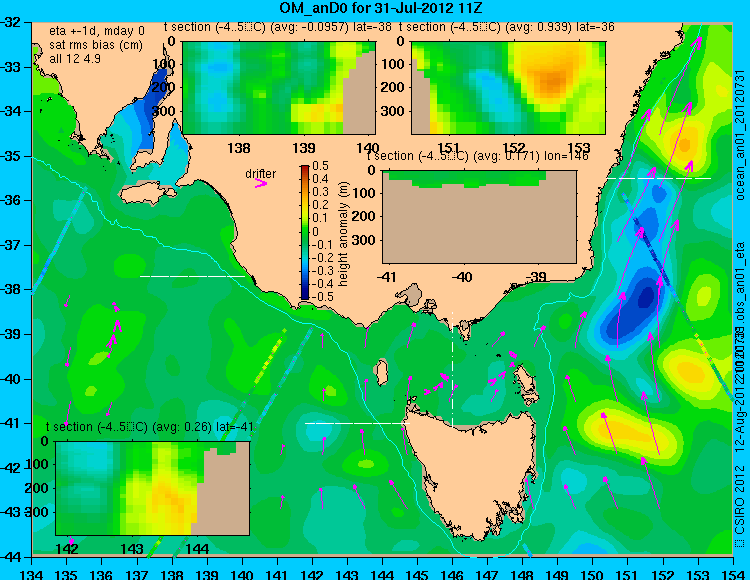Click the 'eta +-1d, mday 0' annotation
The height and width of the screenshot is (580, 750).
97,31
